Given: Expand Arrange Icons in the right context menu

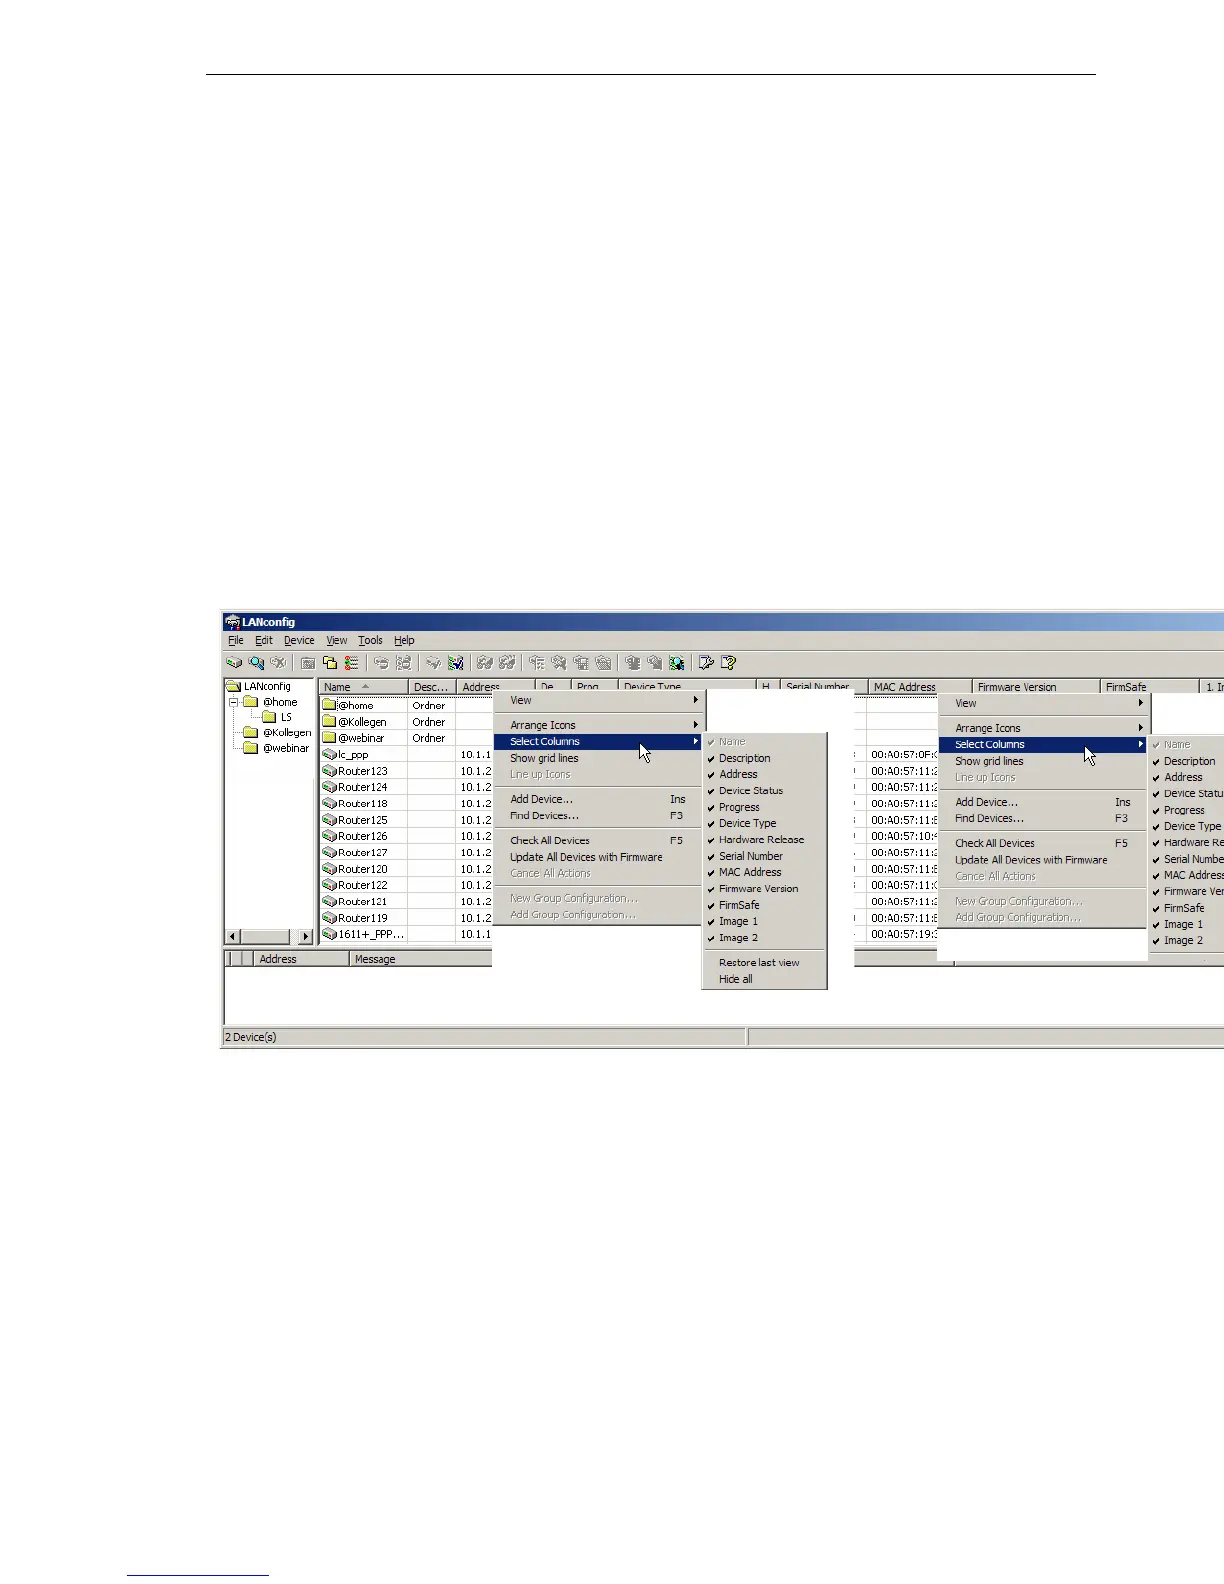Looking at the screenshot, I should coord(1043,728).
